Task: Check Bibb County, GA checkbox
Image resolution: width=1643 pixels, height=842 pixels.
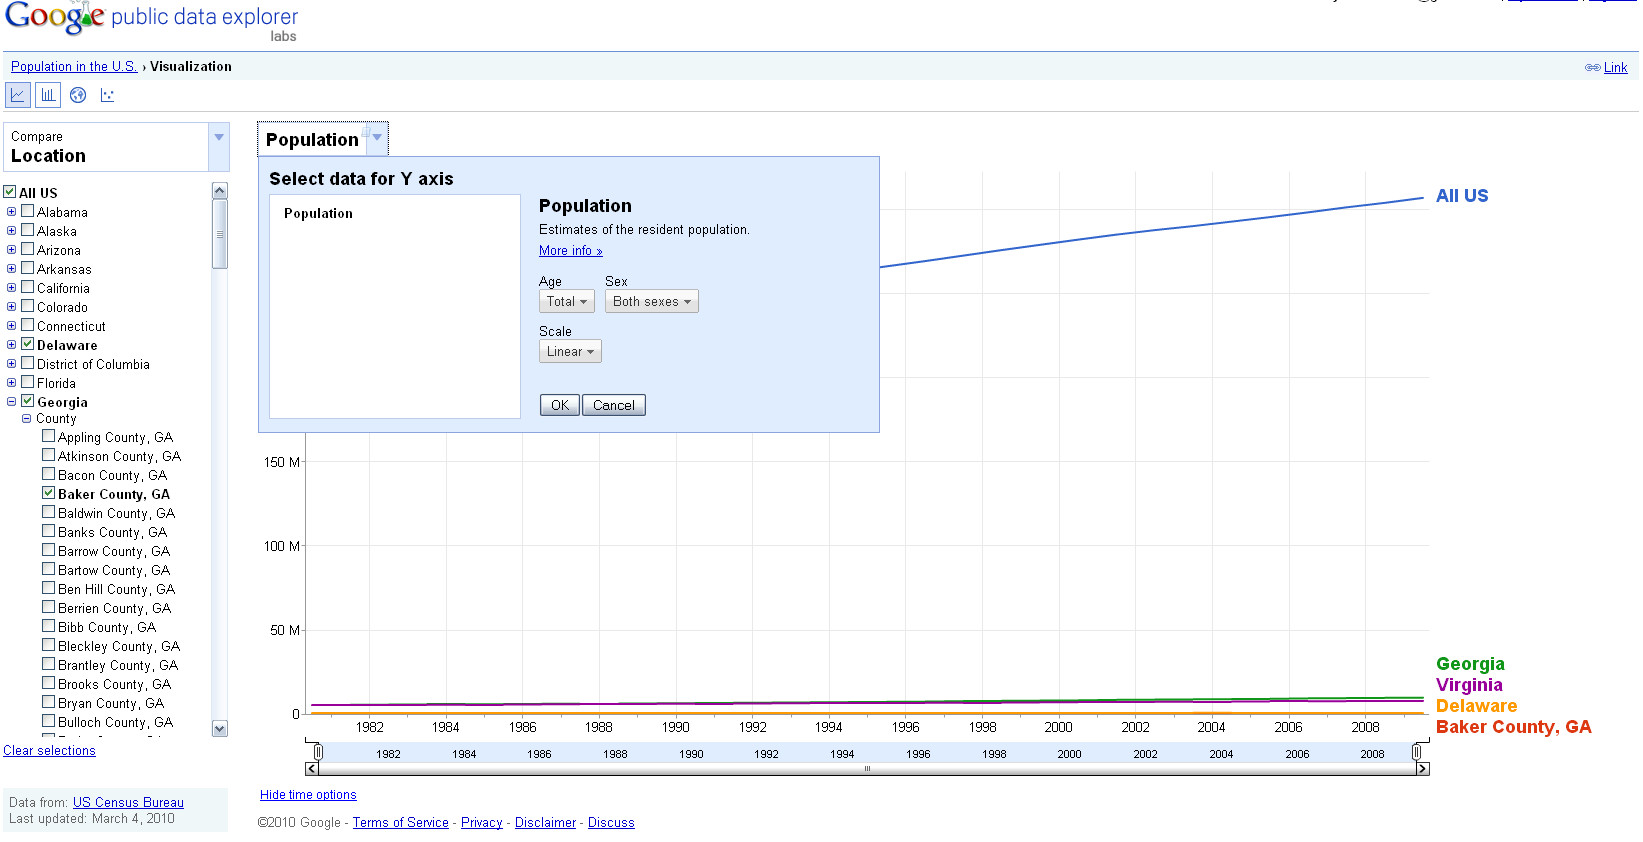Action: point(48,626)
